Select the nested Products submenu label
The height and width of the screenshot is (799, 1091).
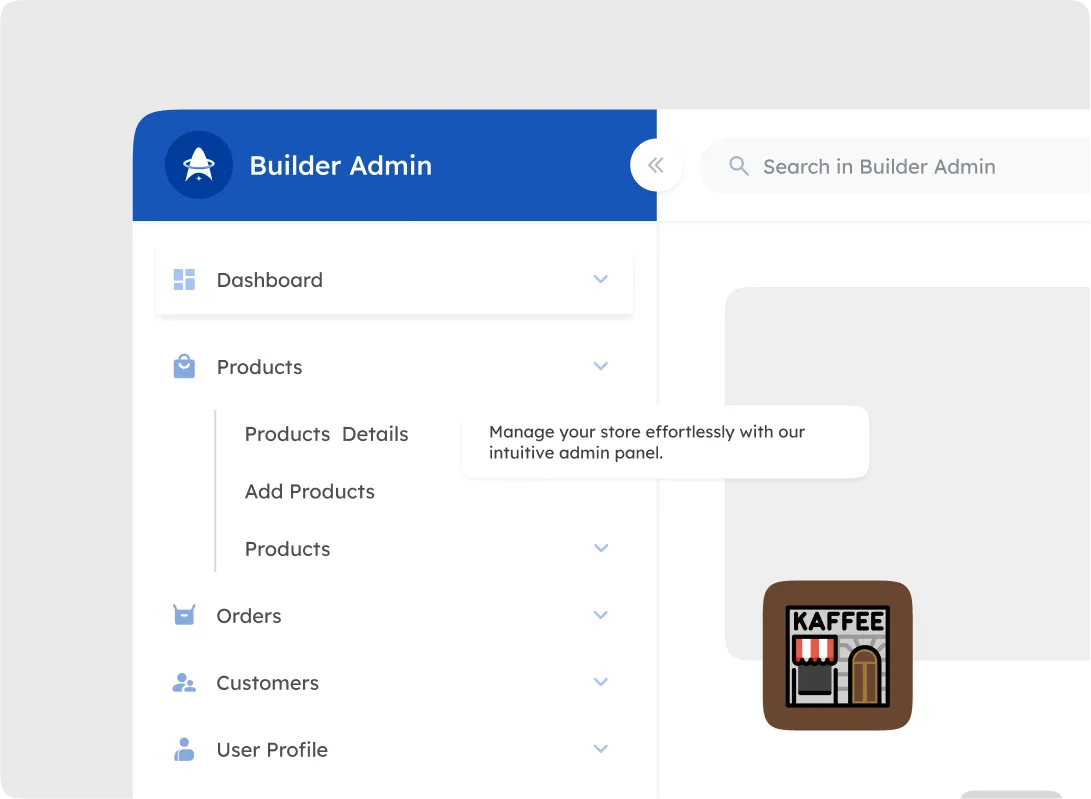tap(287, 549)
